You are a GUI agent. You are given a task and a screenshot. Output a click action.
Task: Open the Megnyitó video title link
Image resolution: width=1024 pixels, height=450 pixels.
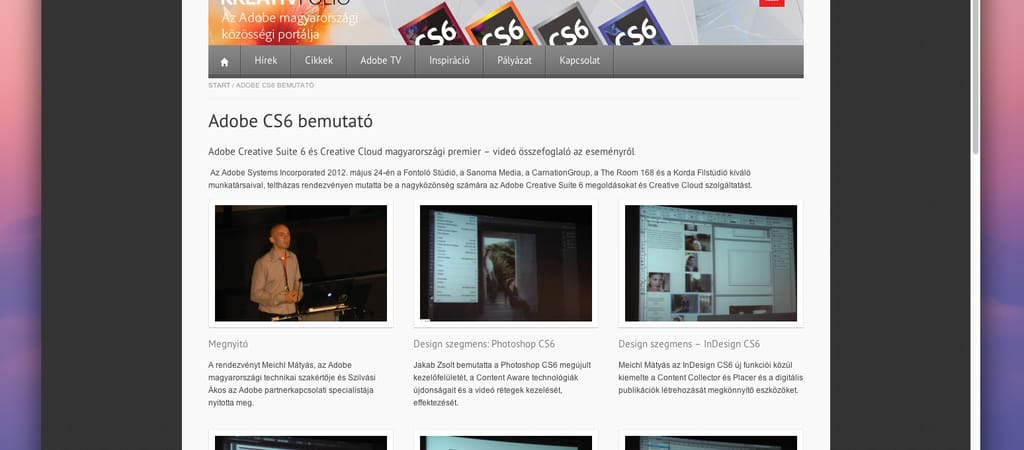click(x=228, y=344)
